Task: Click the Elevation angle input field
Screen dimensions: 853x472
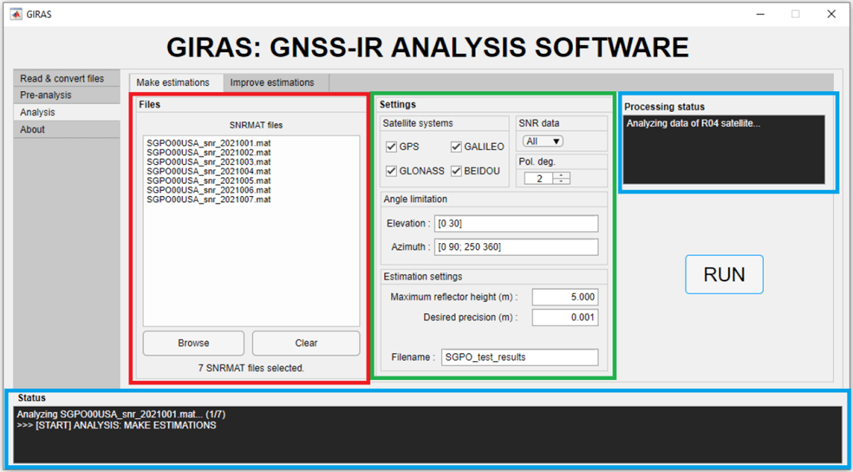Action: 515,224
